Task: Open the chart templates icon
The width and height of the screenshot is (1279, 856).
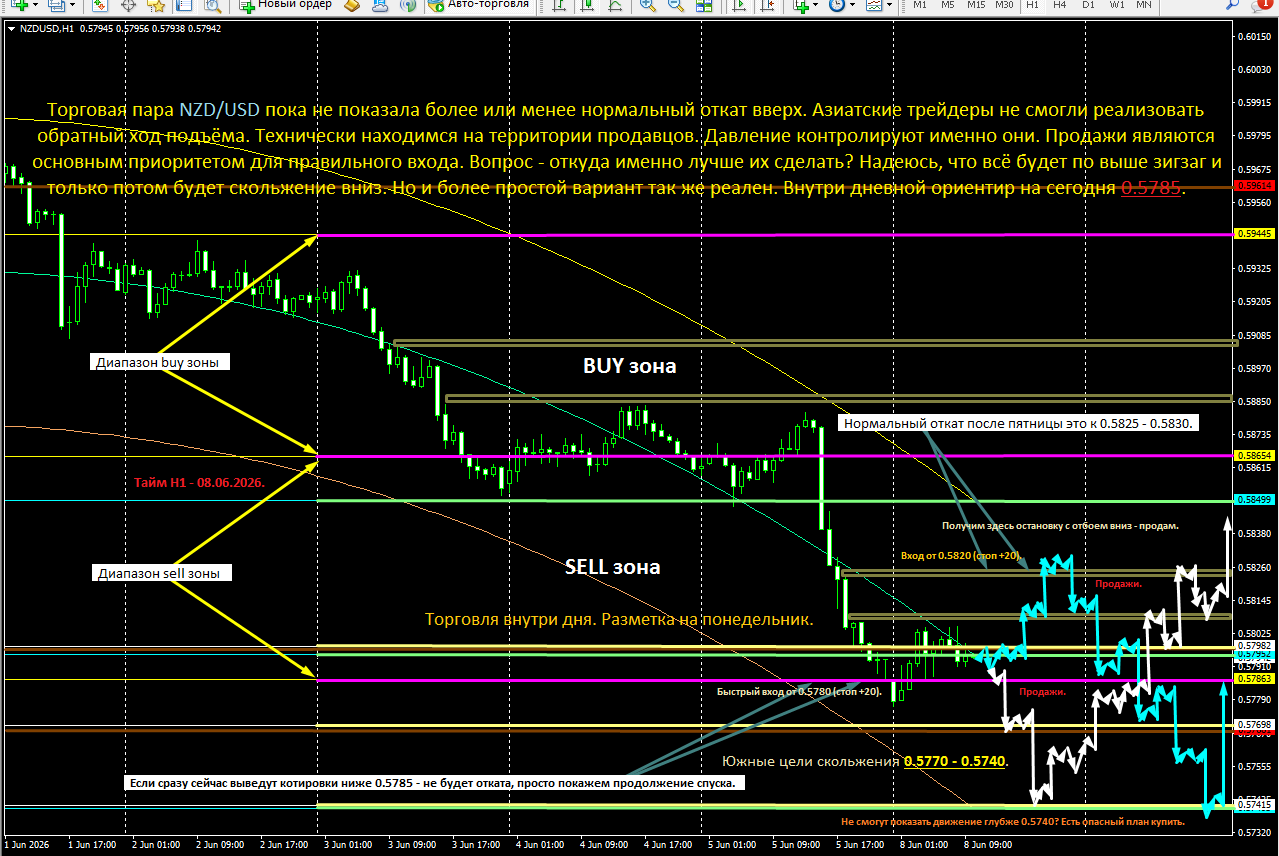Action: pyautogui.click(x=873, y=5)
